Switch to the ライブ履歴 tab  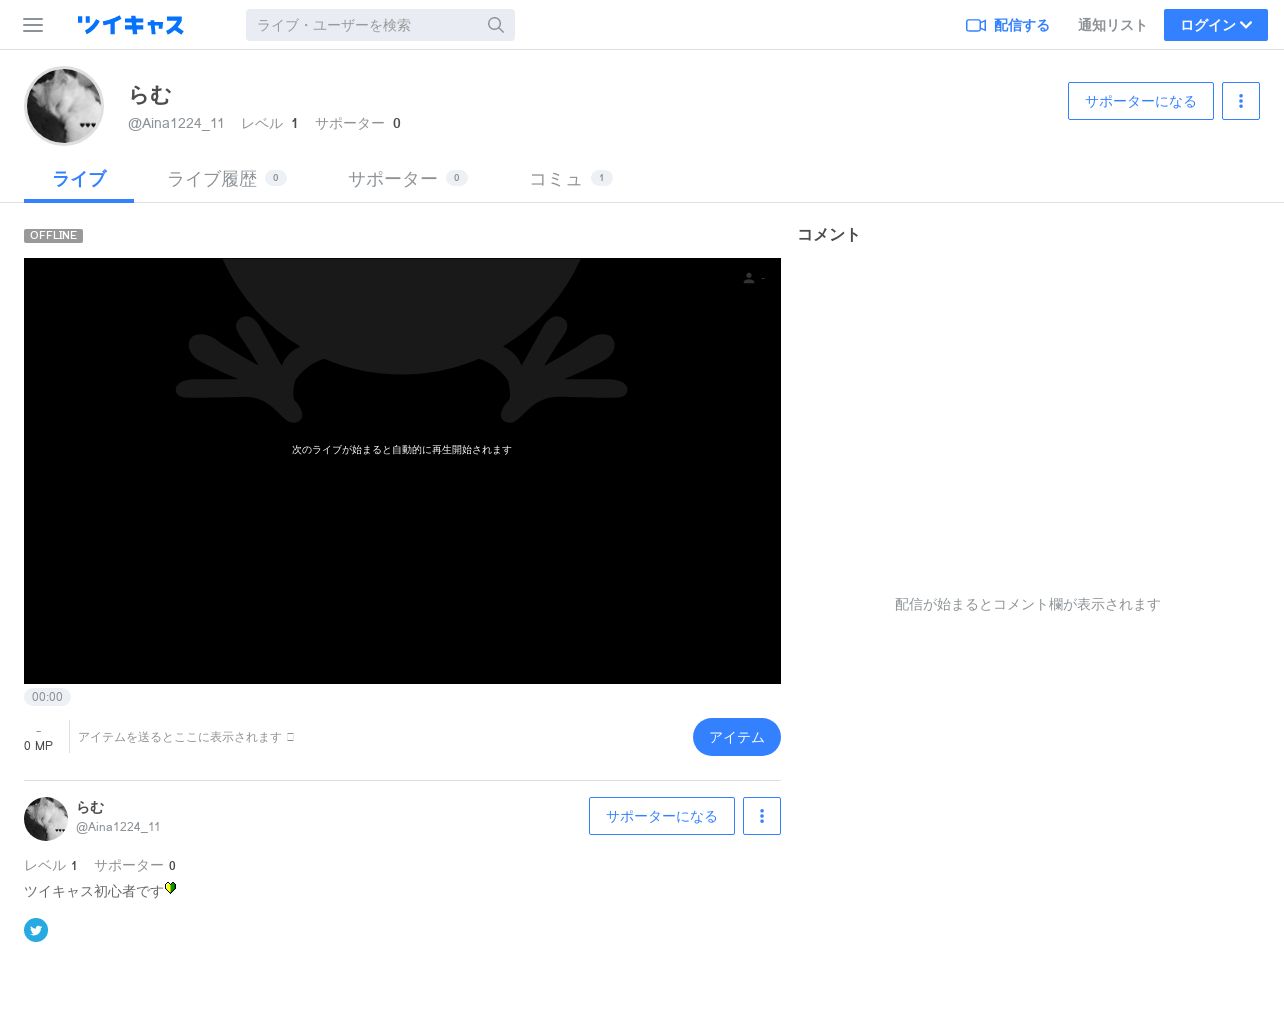point(226,179)
